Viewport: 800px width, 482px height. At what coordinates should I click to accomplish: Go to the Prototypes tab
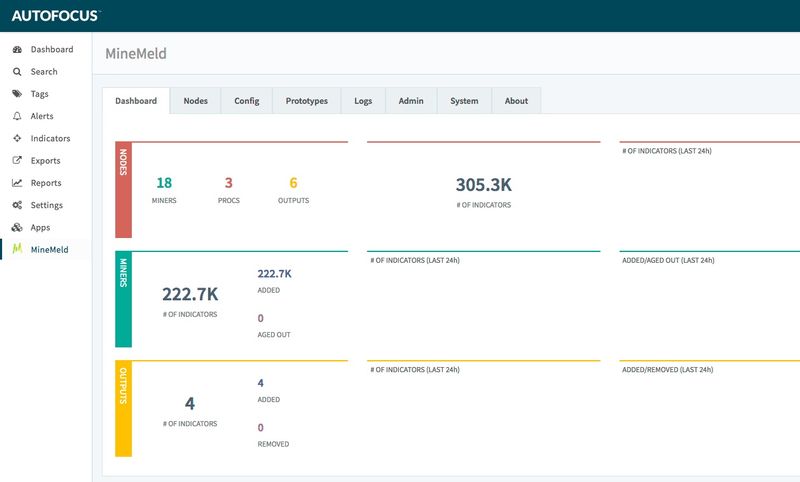pyautogui.click(x=306, y=101)
